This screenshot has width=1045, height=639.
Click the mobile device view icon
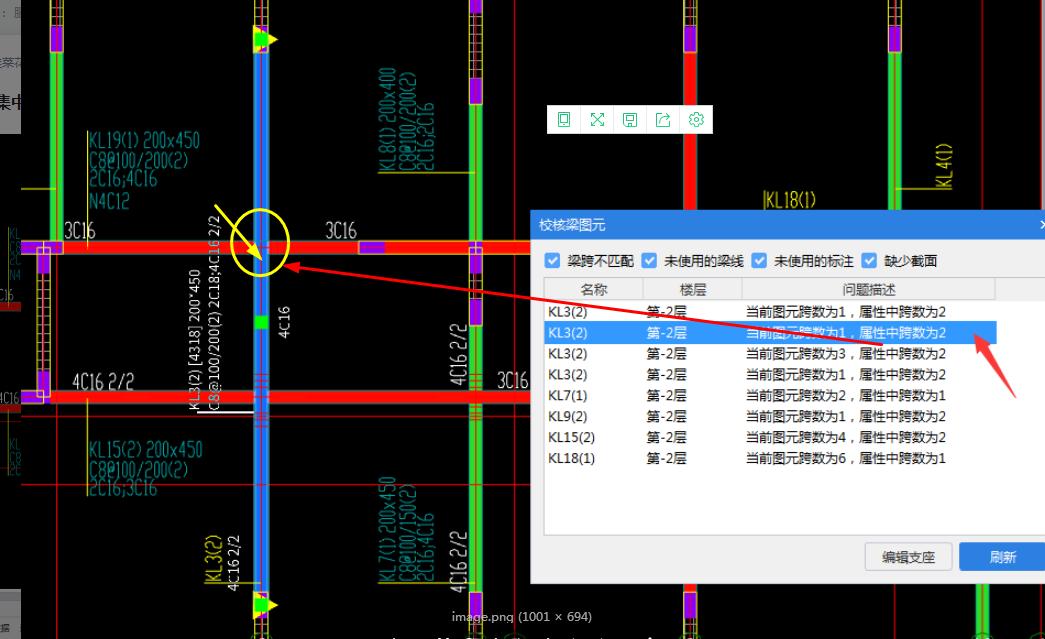(x=564, y=119)
